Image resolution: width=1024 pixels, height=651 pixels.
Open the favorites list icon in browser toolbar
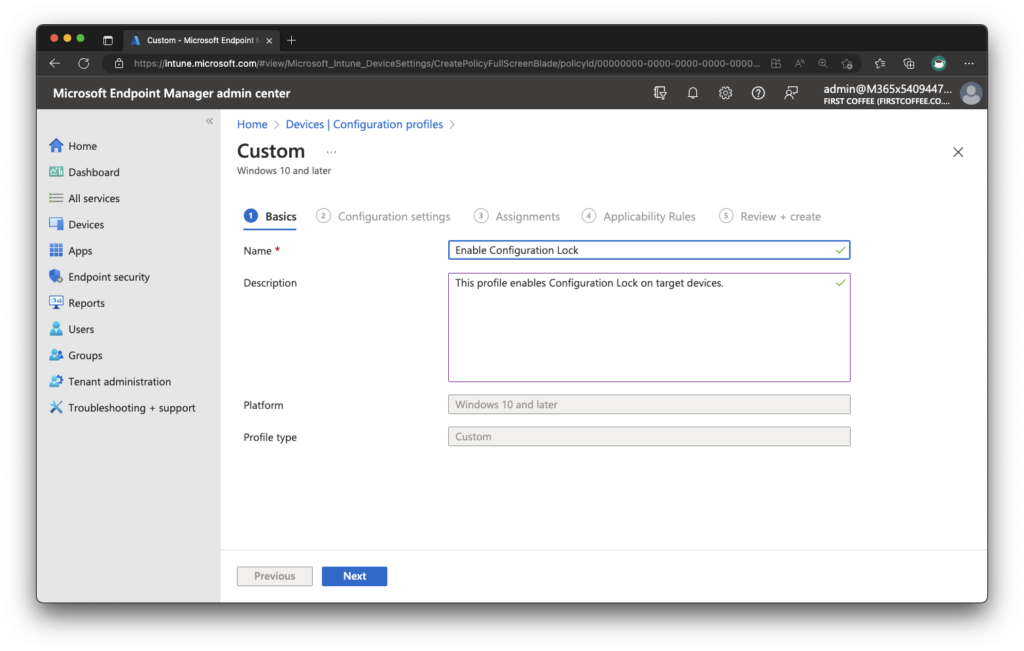coord(880,63)
